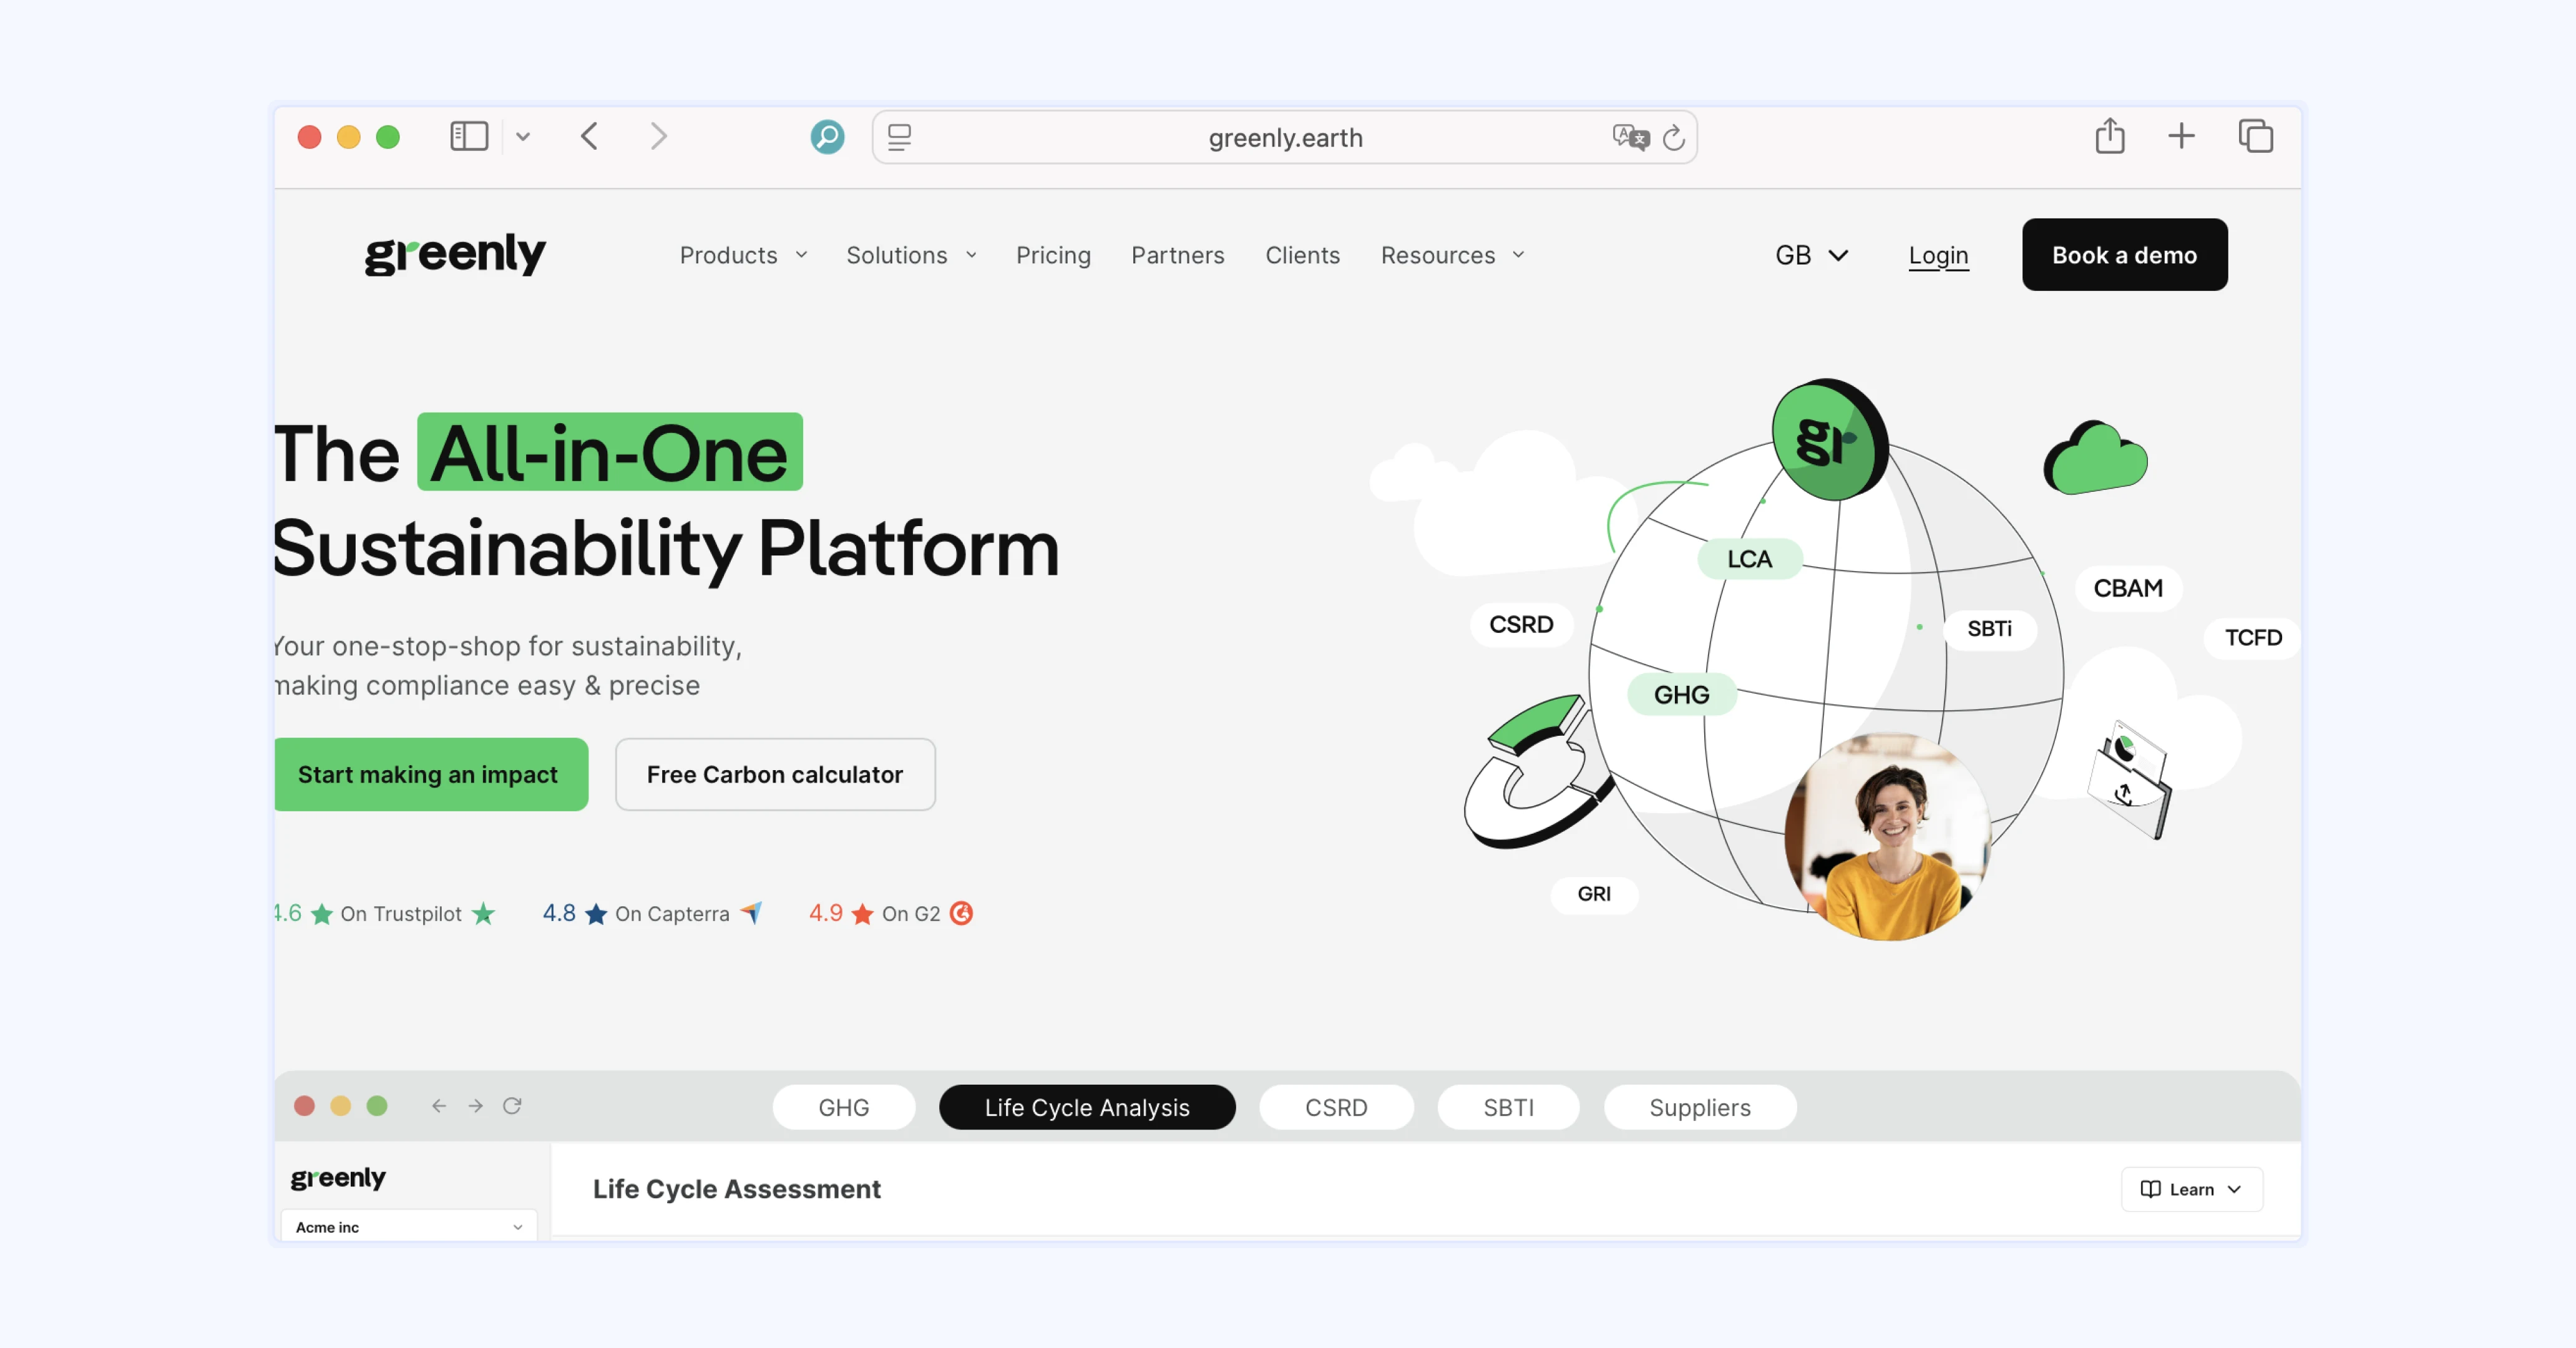Open the On G2 rating link
Image resolution: width=2576 pixels, height=1348 pixels.
911,913
